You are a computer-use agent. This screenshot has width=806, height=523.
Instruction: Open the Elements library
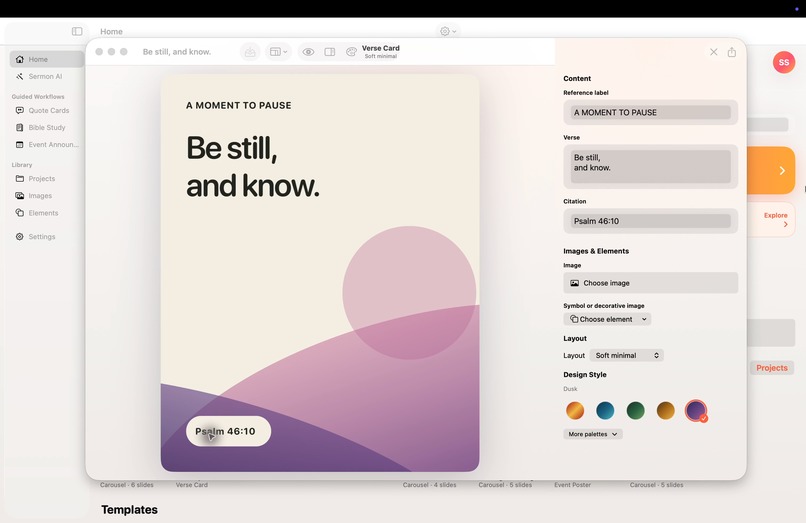click(45, 212)
